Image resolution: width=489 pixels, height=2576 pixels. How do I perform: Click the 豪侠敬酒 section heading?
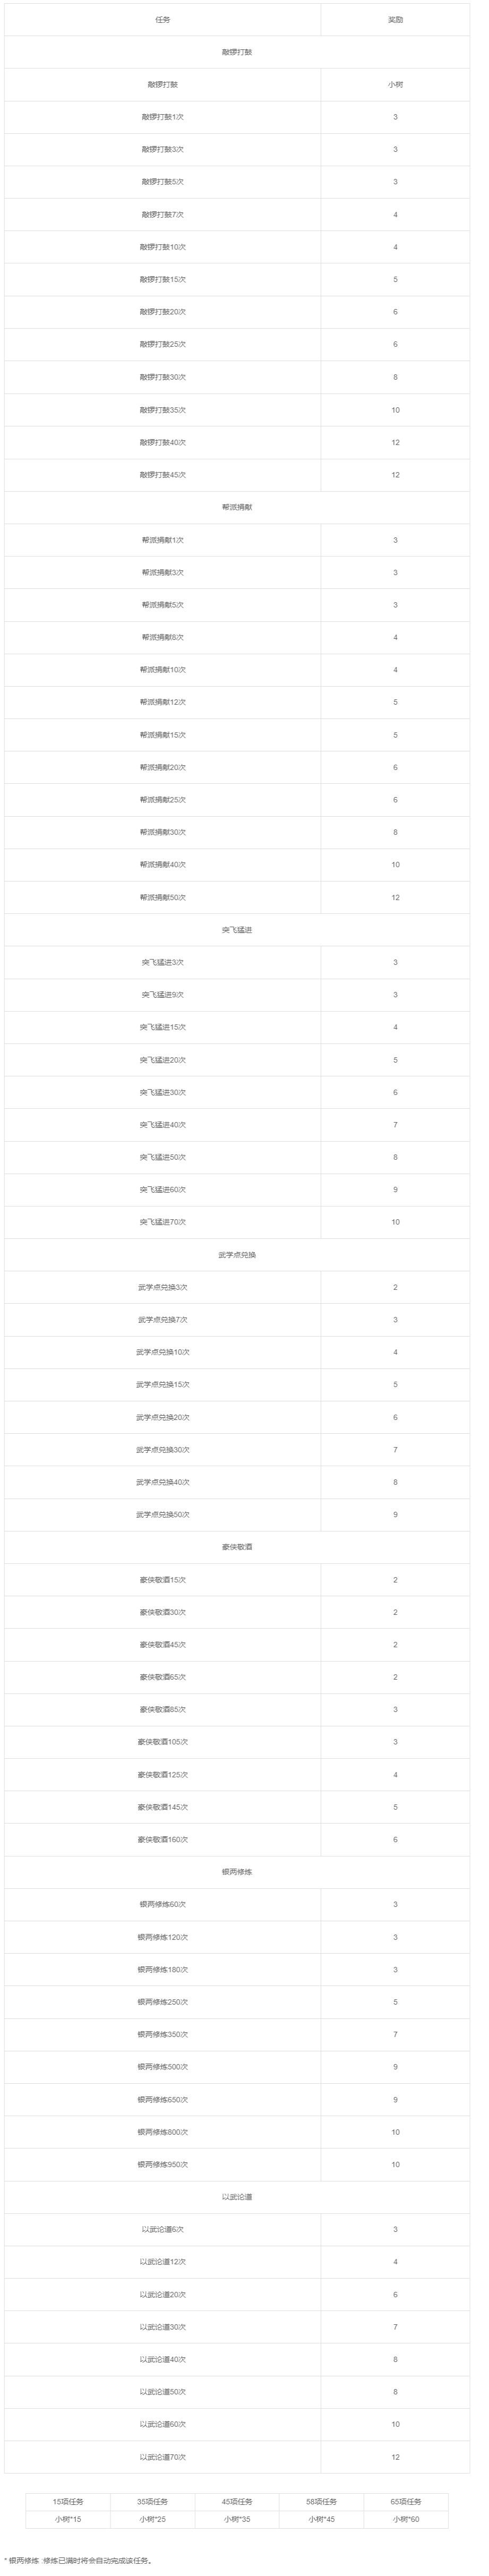(x=237, y=1547)
